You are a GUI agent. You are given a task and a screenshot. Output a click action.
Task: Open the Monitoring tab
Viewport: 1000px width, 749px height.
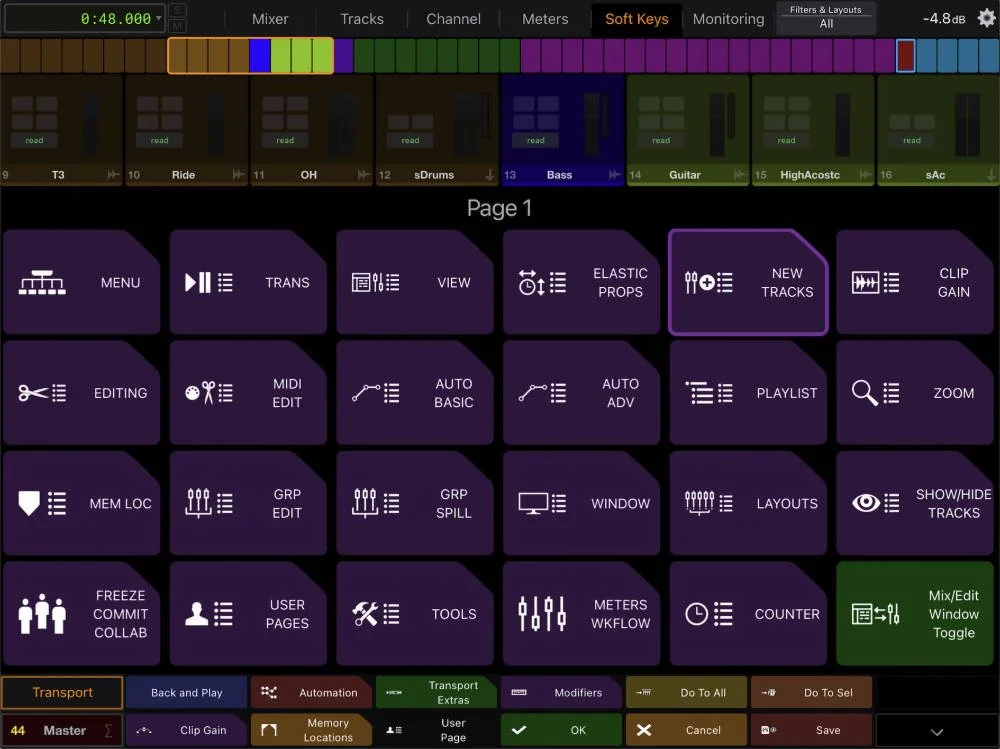pyautogui.click(x=729, y=18)
